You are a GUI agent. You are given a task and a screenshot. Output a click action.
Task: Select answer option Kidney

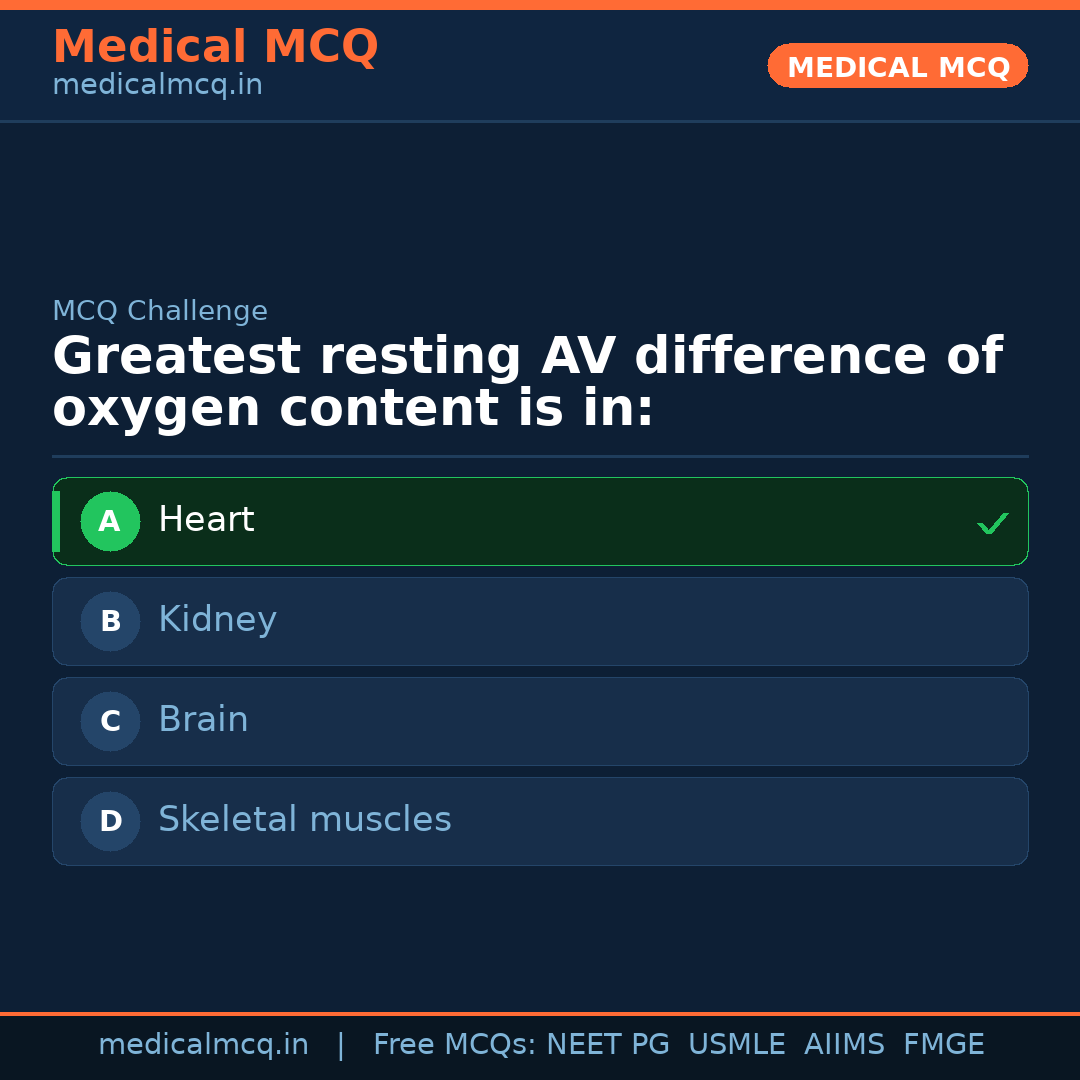[x=540, y=621]
